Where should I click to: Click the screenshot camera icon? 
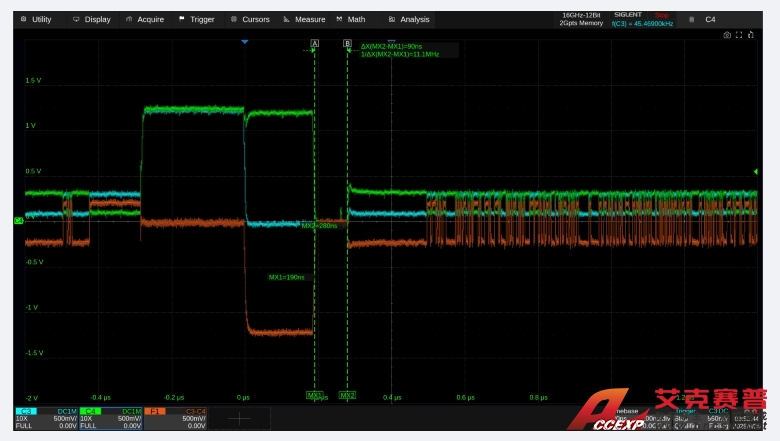(x=727, y=35)
